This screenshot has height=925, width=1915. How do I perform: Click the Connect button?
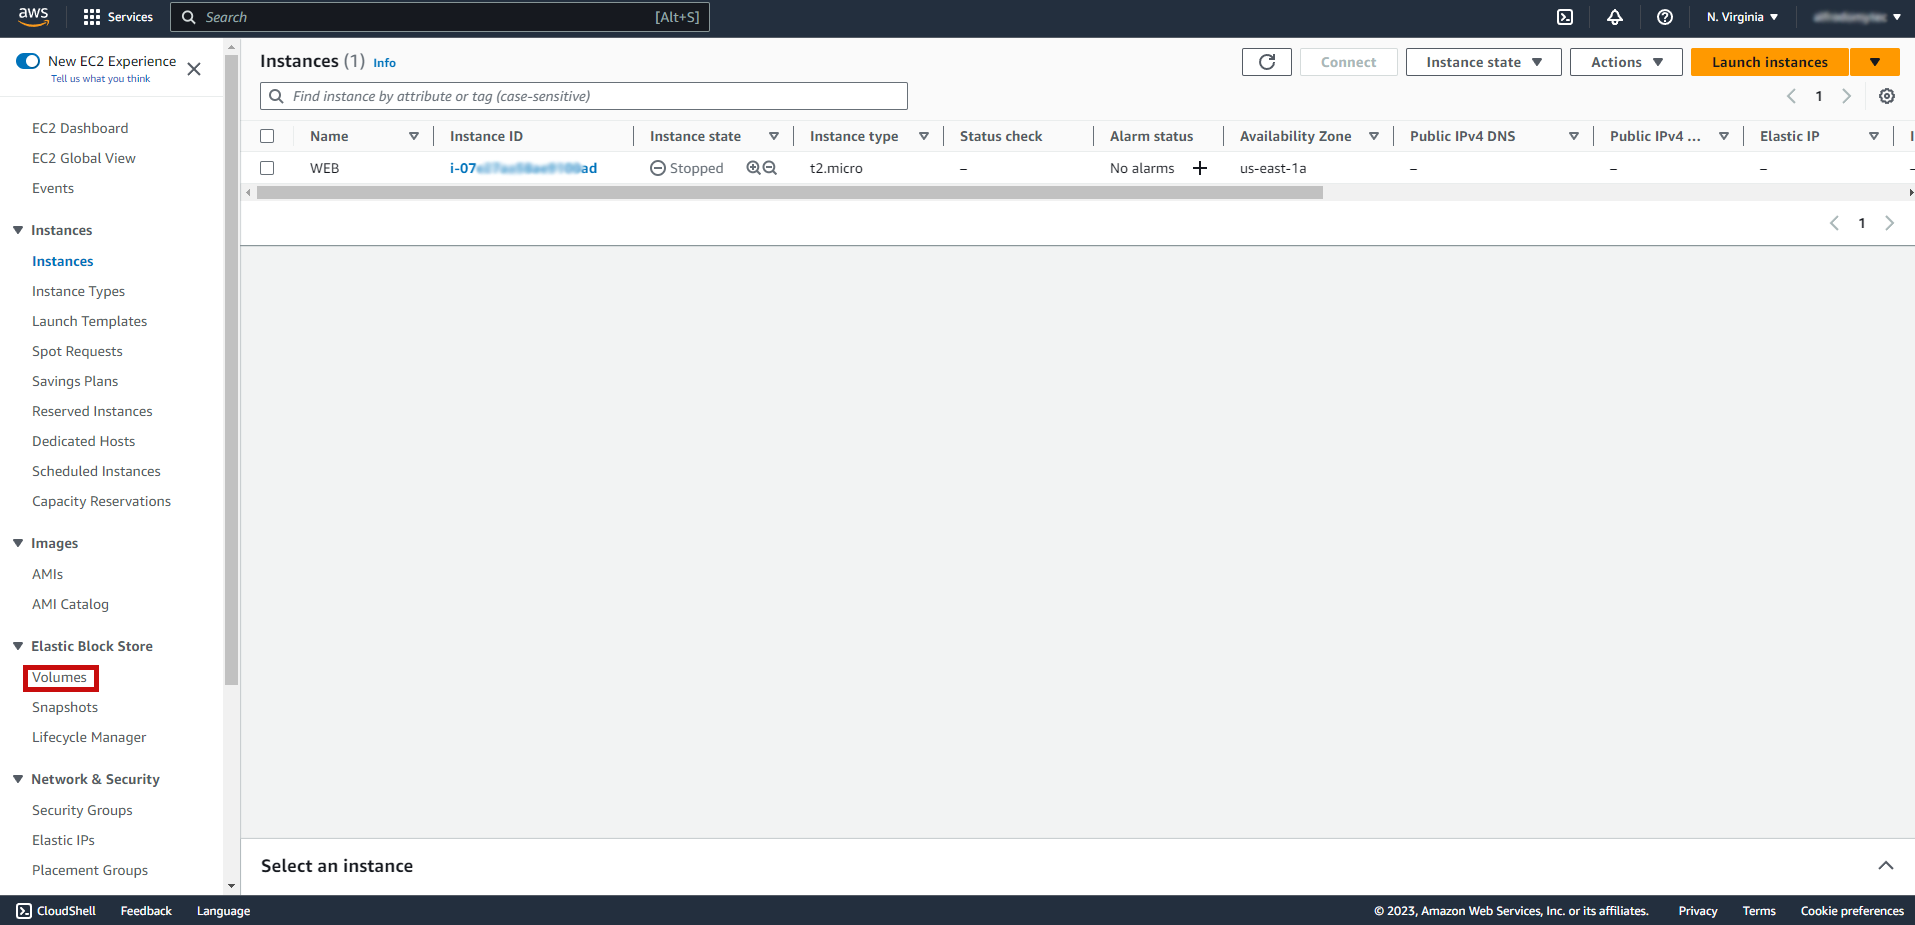1348,62
